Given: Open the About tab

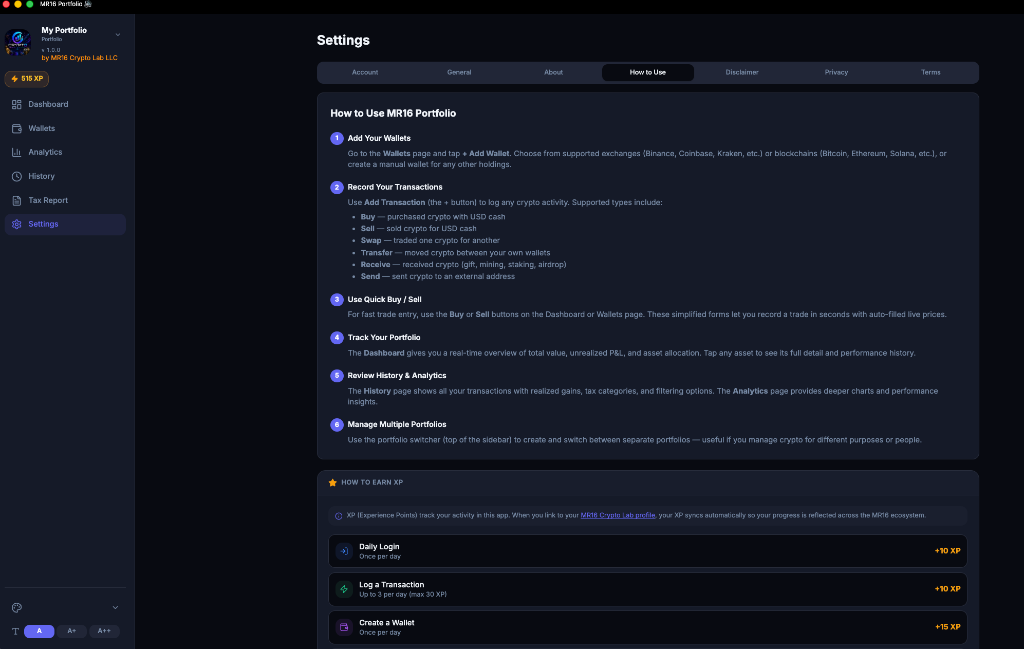Looking at the screenshot, I should click(553, 72).
